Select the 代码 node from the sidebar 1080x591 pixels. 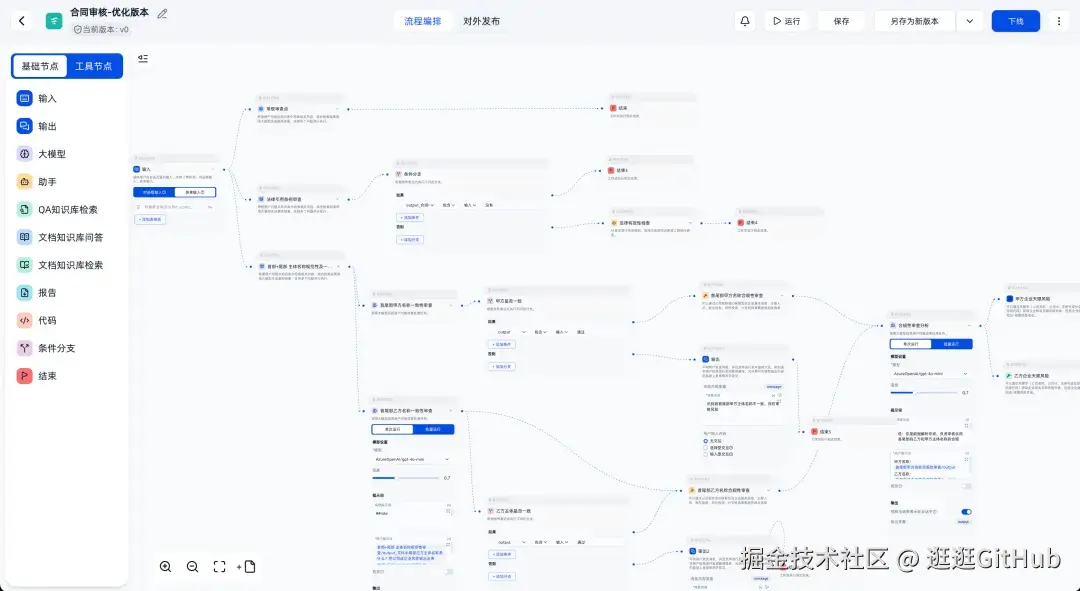click(45, 320)
